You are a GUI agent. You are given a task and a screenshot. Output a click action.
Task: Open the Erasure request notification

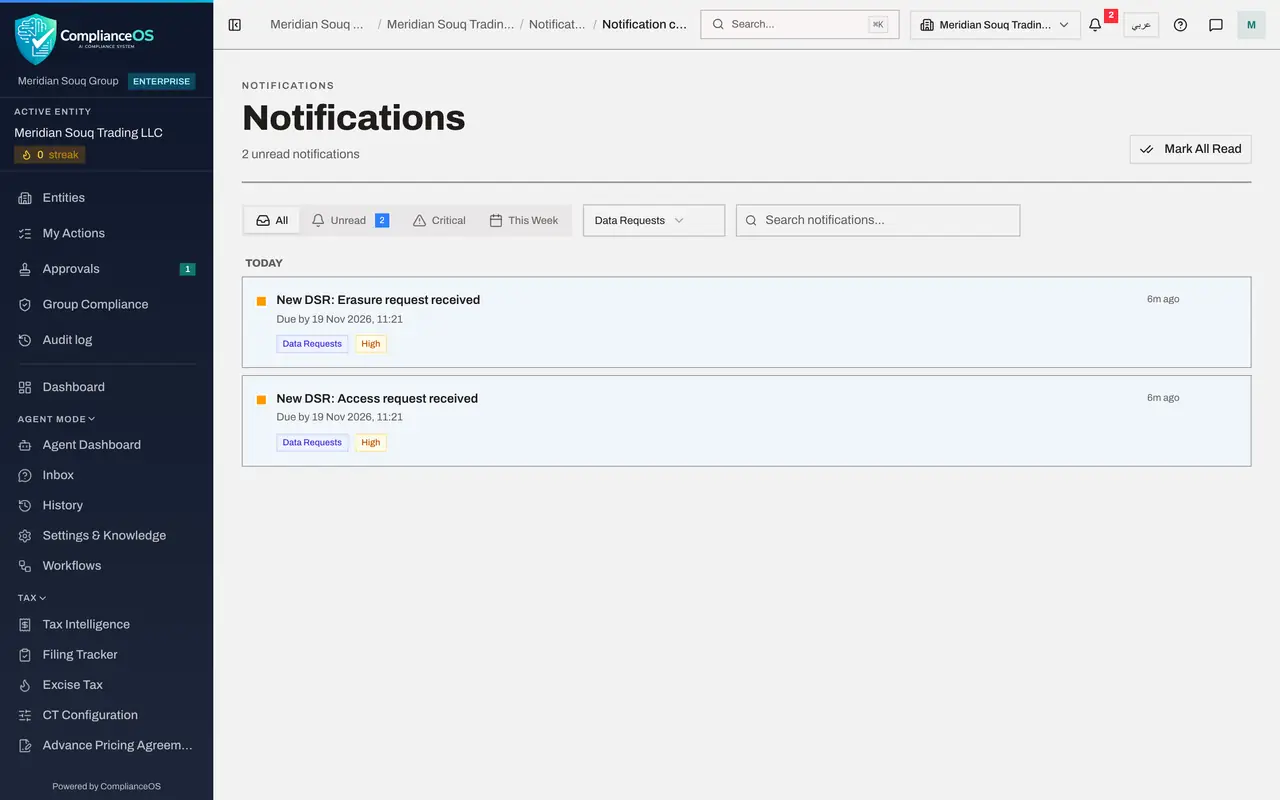pos(746,322)
